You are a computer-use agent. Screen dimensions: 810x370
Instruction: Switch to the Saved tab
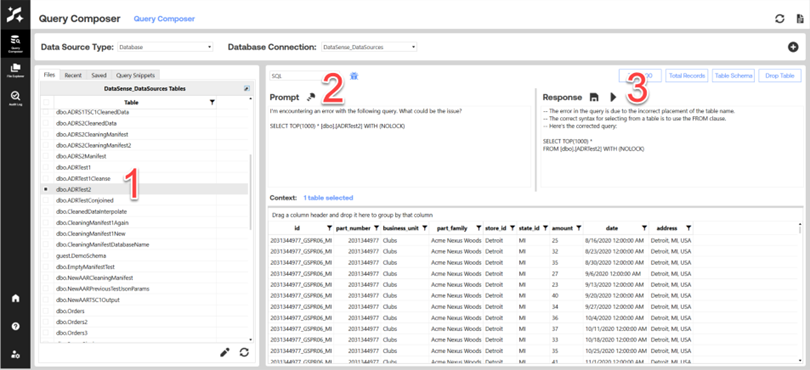tap(99, 75)
